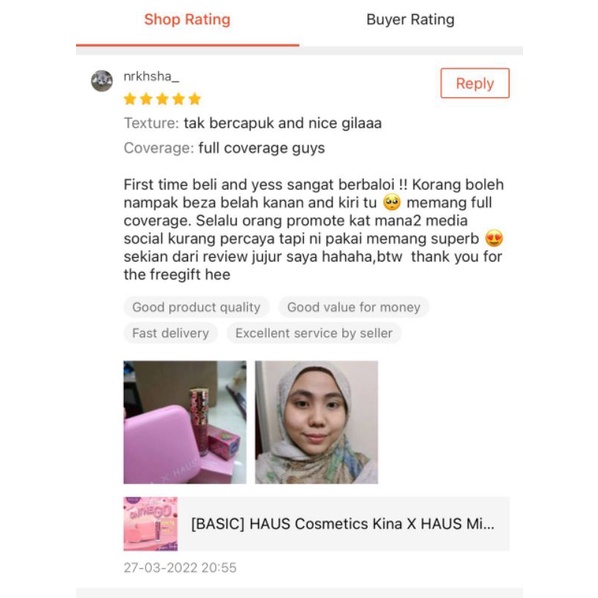Click the review timestamp 27-03-2022 20:55
This screenshot has height=598, width=598.
[180, 567]
